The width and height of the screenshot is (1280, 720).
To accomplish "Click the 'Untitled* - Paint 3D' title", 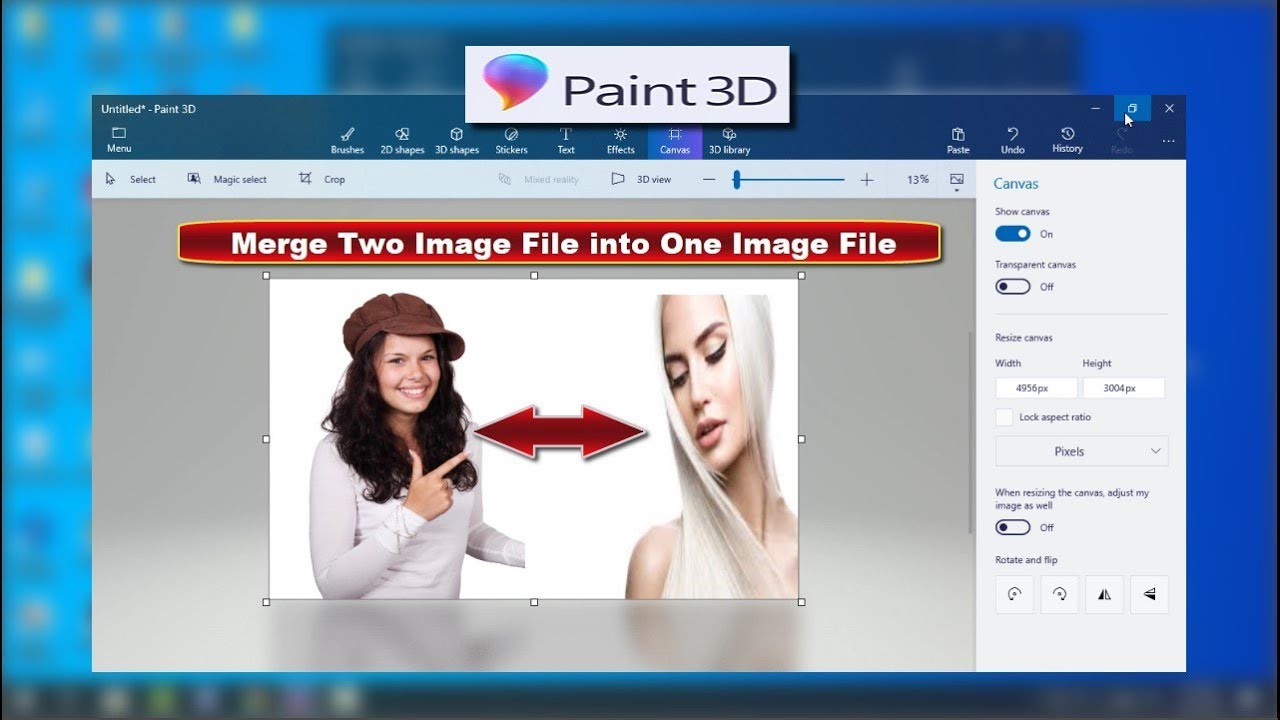I will (x=149, y=109).
